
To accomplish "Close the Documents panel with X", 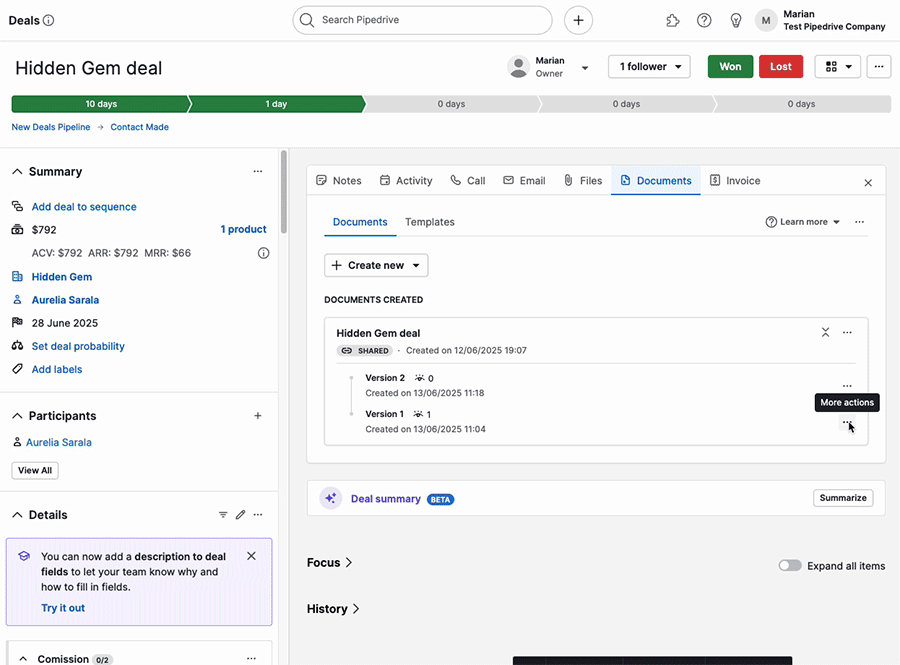I will pyautogui.click(x=868, y=182).
